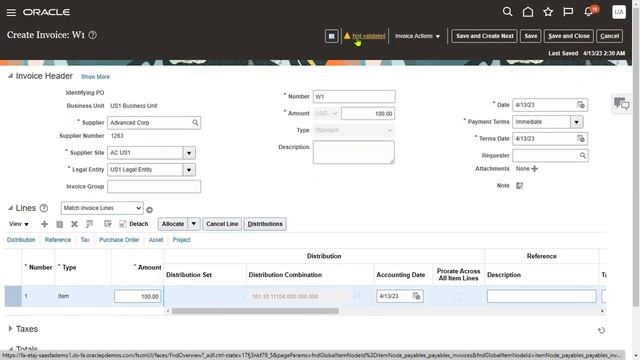Switch to Project tab

[182, 240]
